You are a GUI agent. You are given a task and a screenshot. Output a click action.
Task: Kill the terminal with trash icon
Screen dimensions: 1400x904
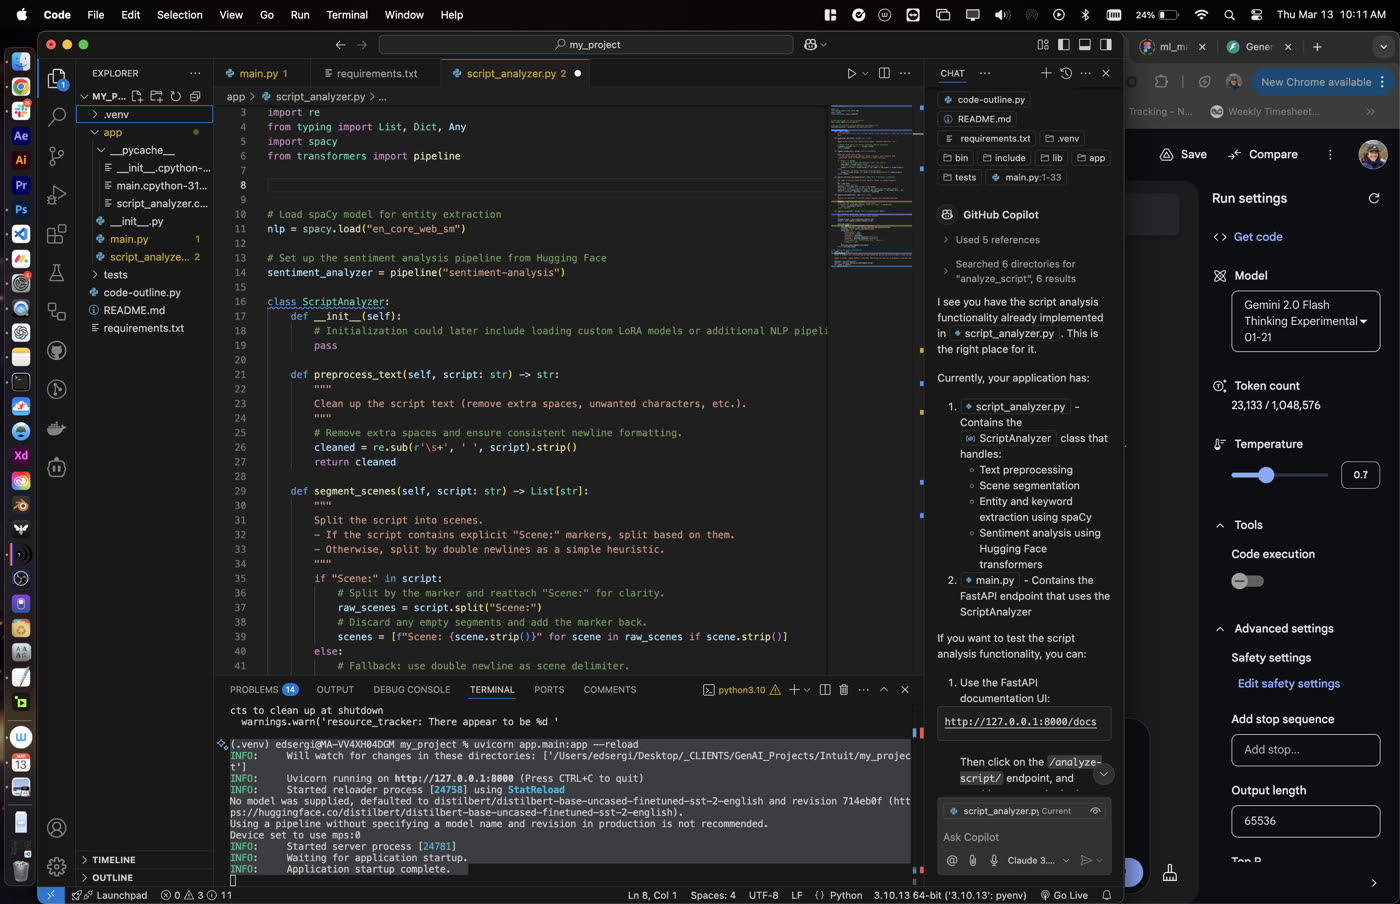(x=844, y=690)
